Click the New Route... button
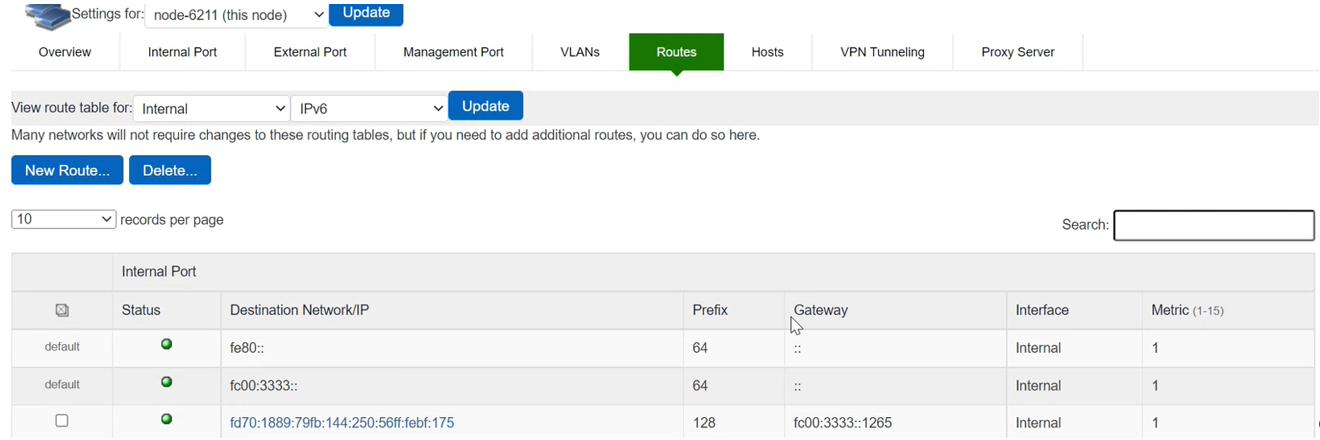 67,170
